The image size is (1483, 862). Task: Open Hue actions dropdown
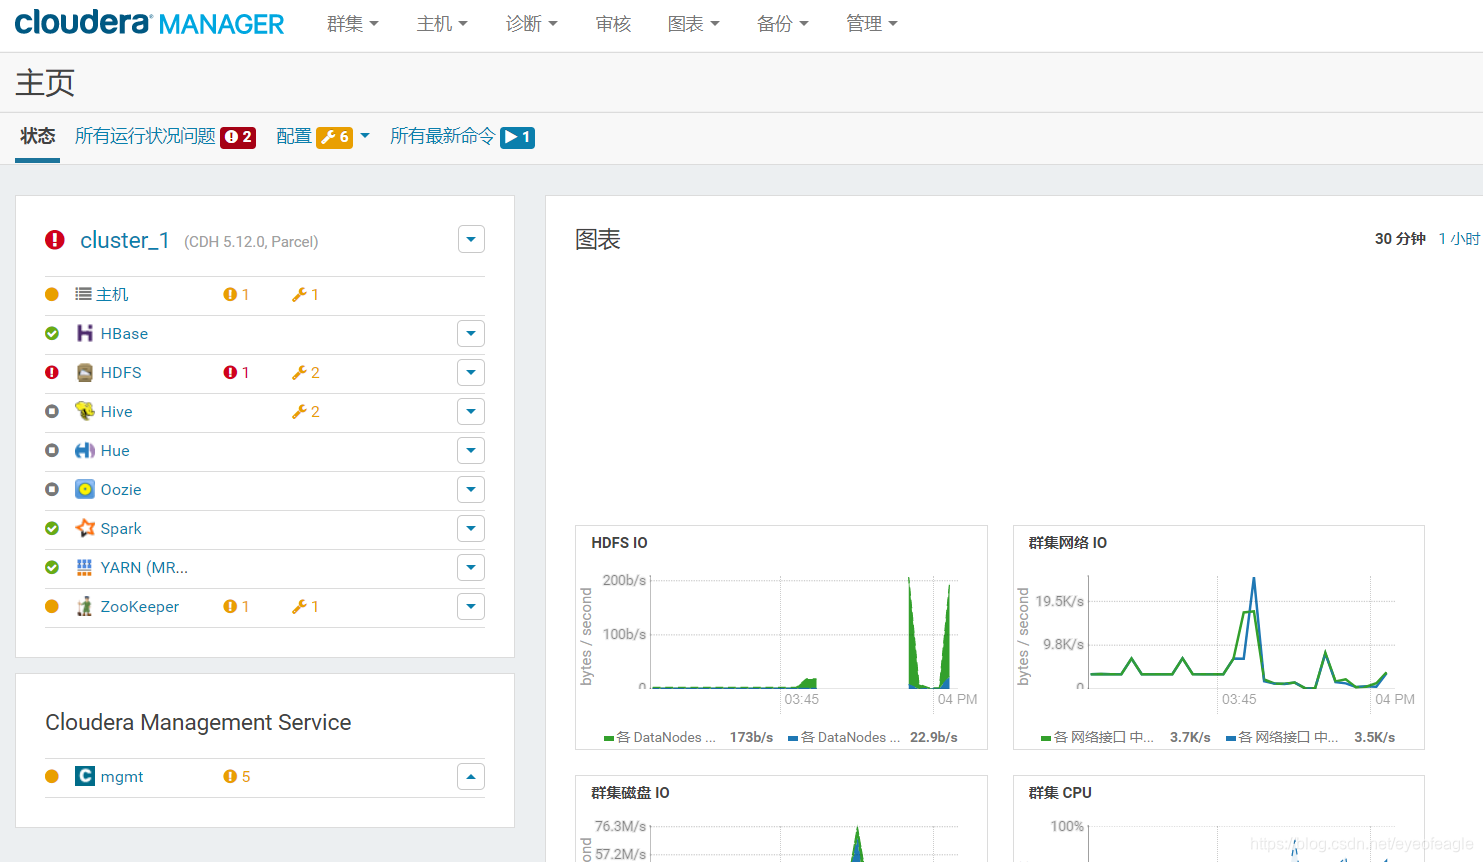pyautogui.click(x=471, y=450)
